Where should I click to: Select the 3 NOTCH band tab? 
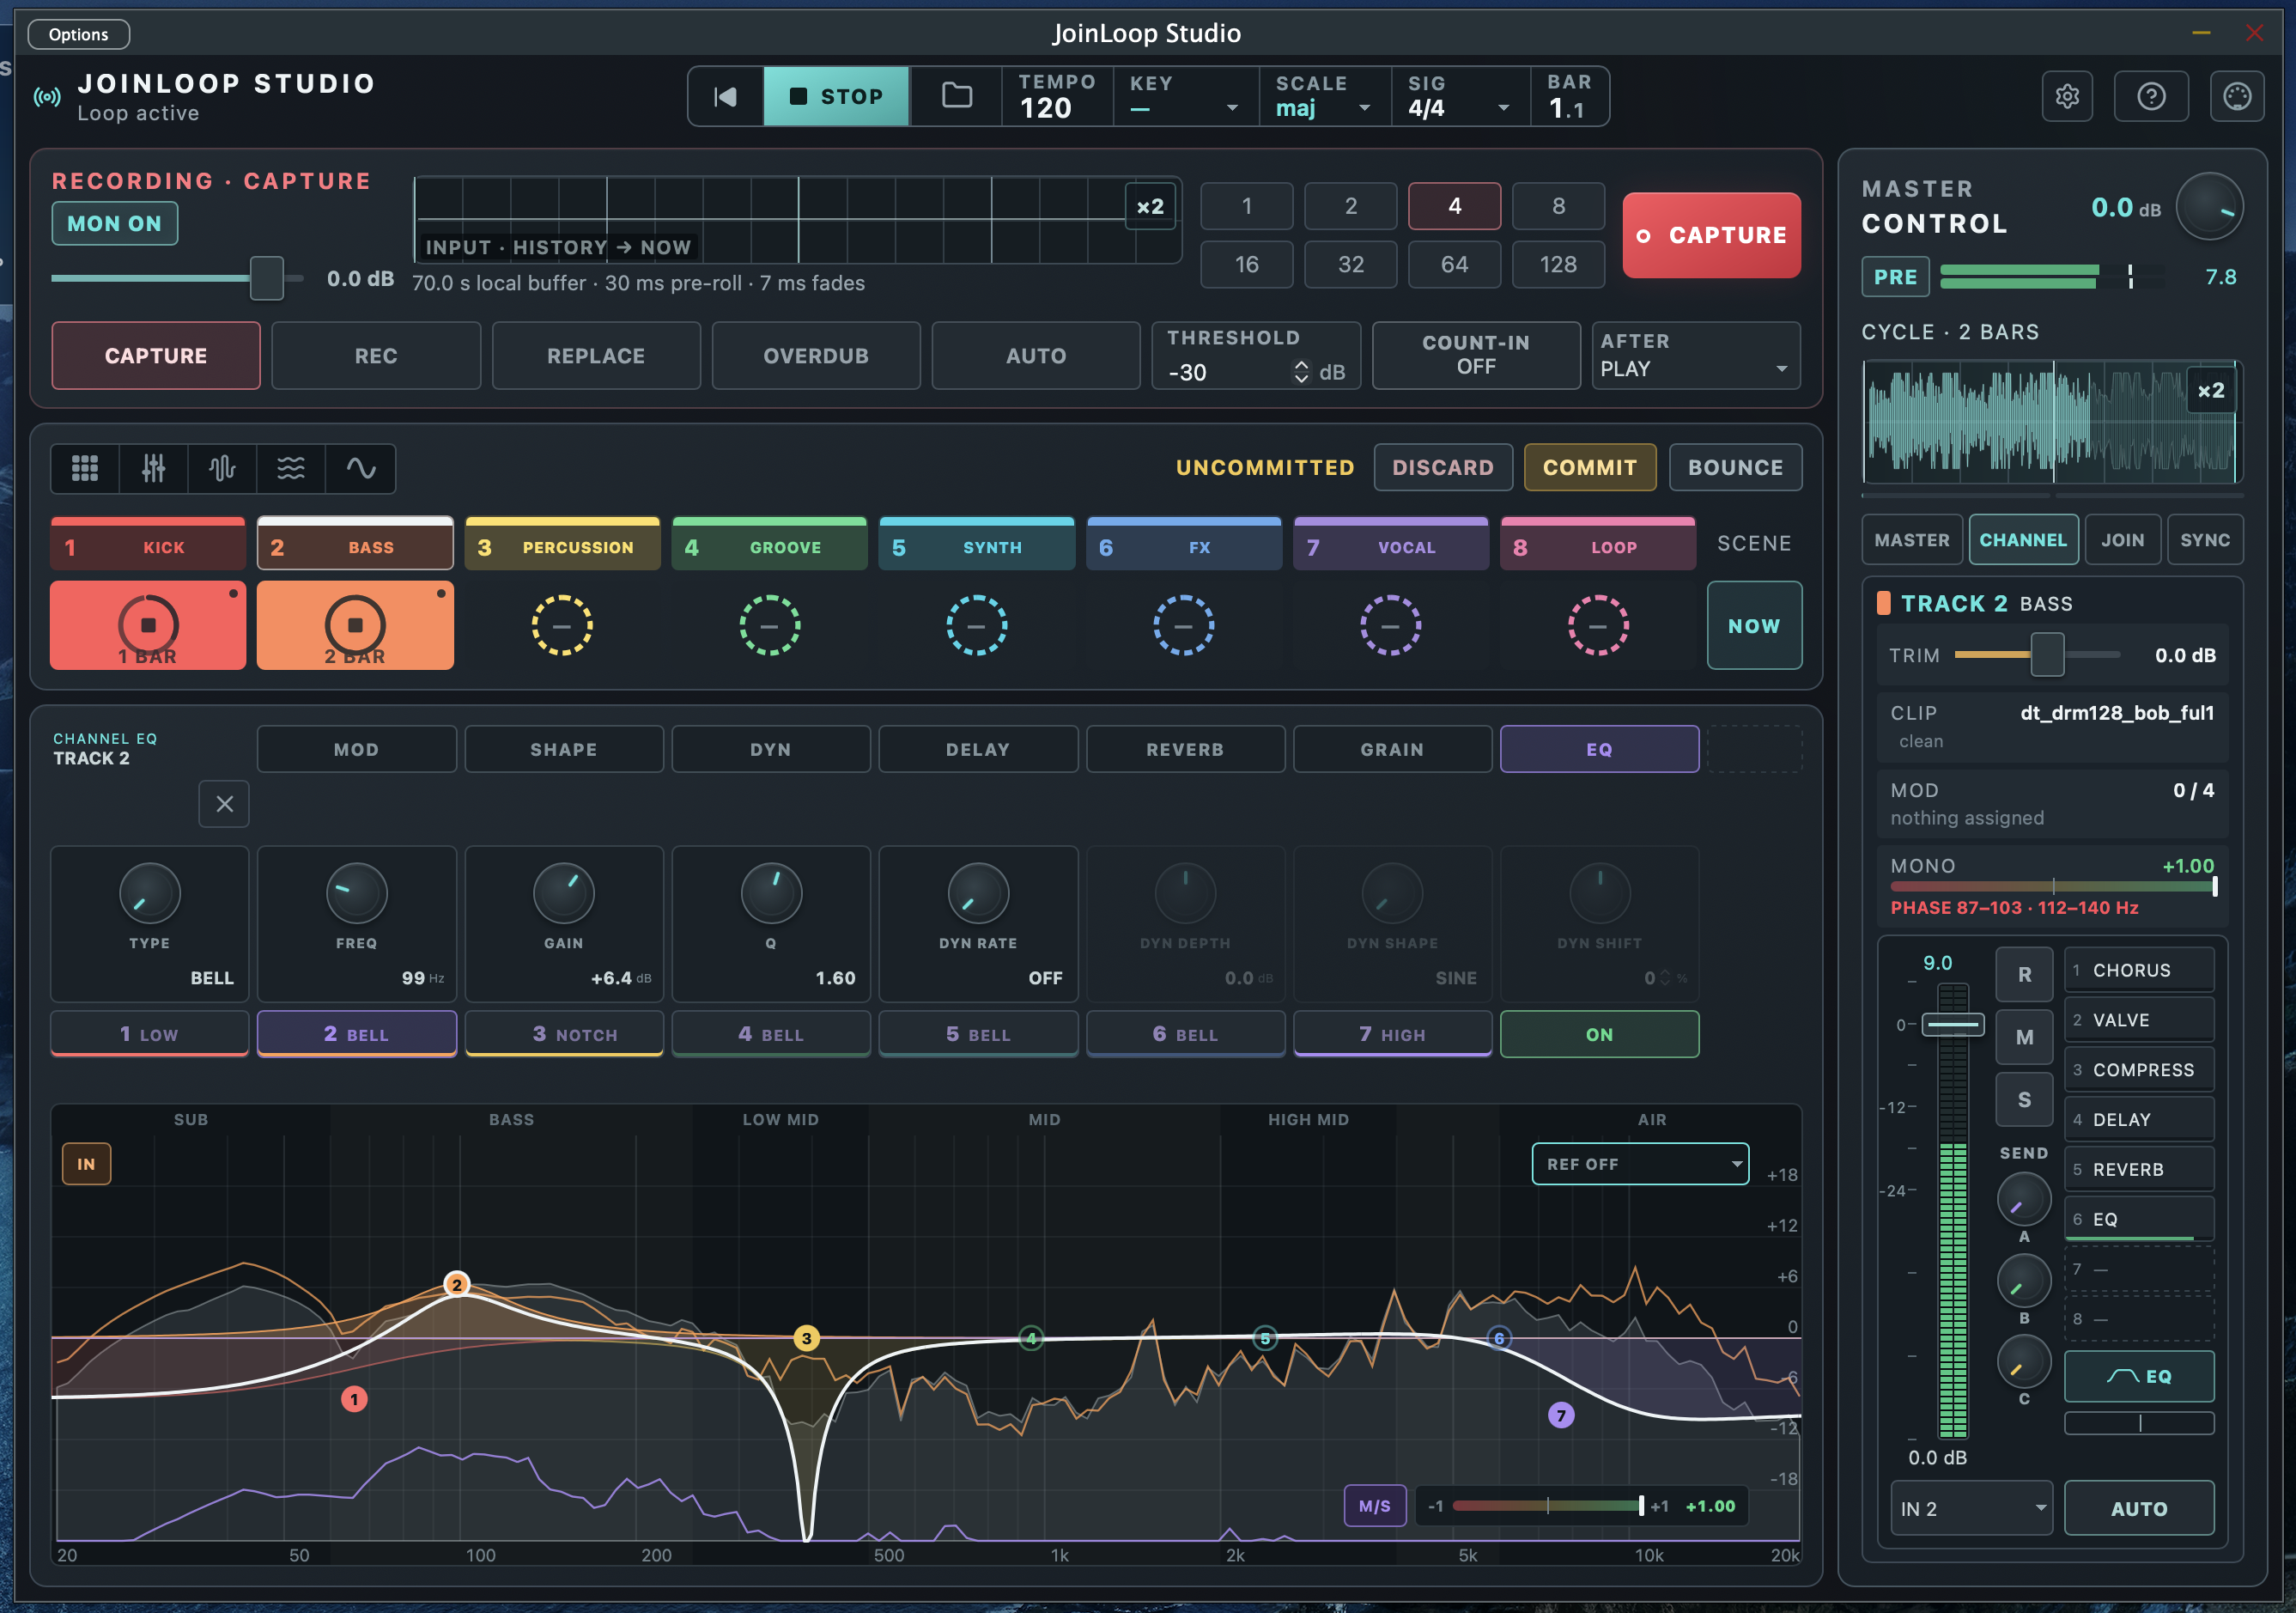tap(564, 1034)
